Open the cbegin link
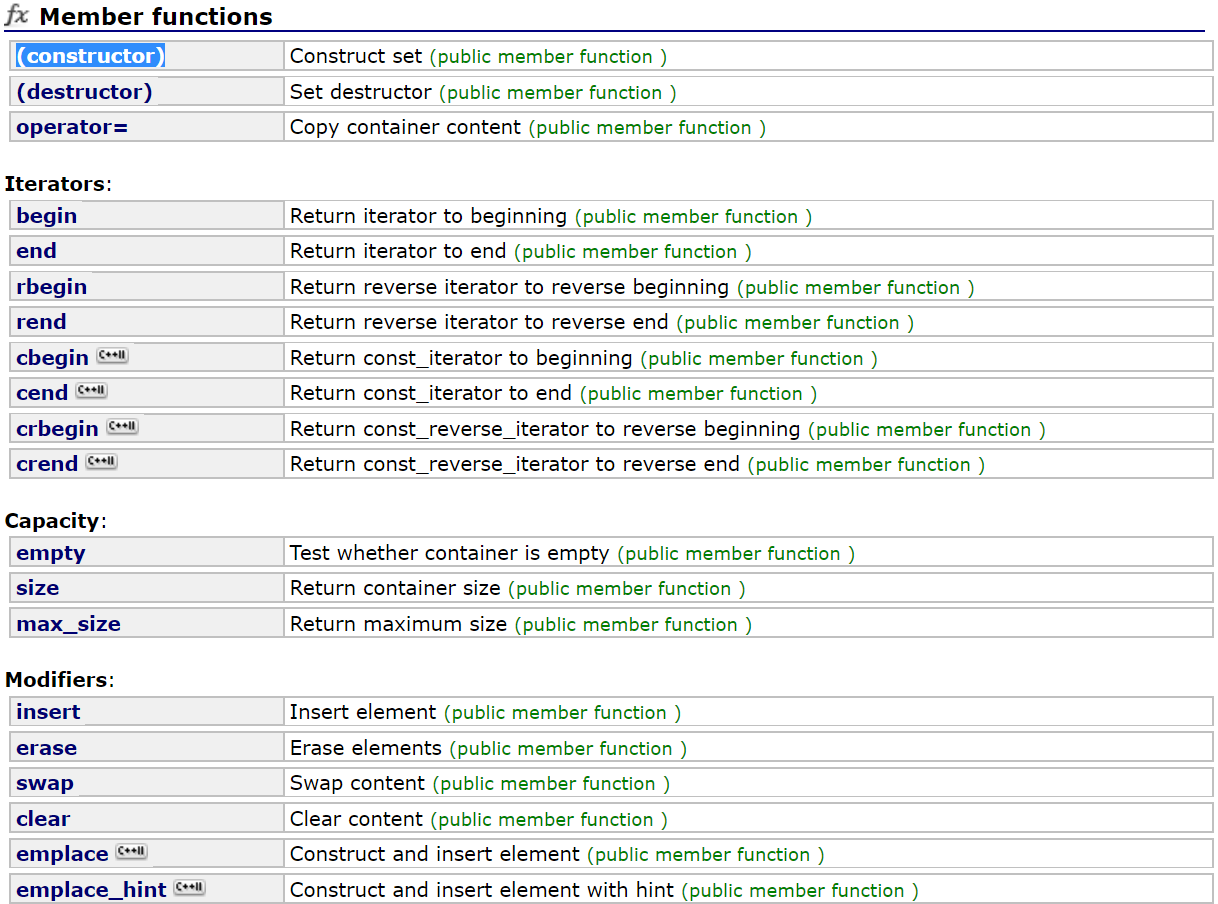The image size is (1218, 904). click(x=53, y=358)
